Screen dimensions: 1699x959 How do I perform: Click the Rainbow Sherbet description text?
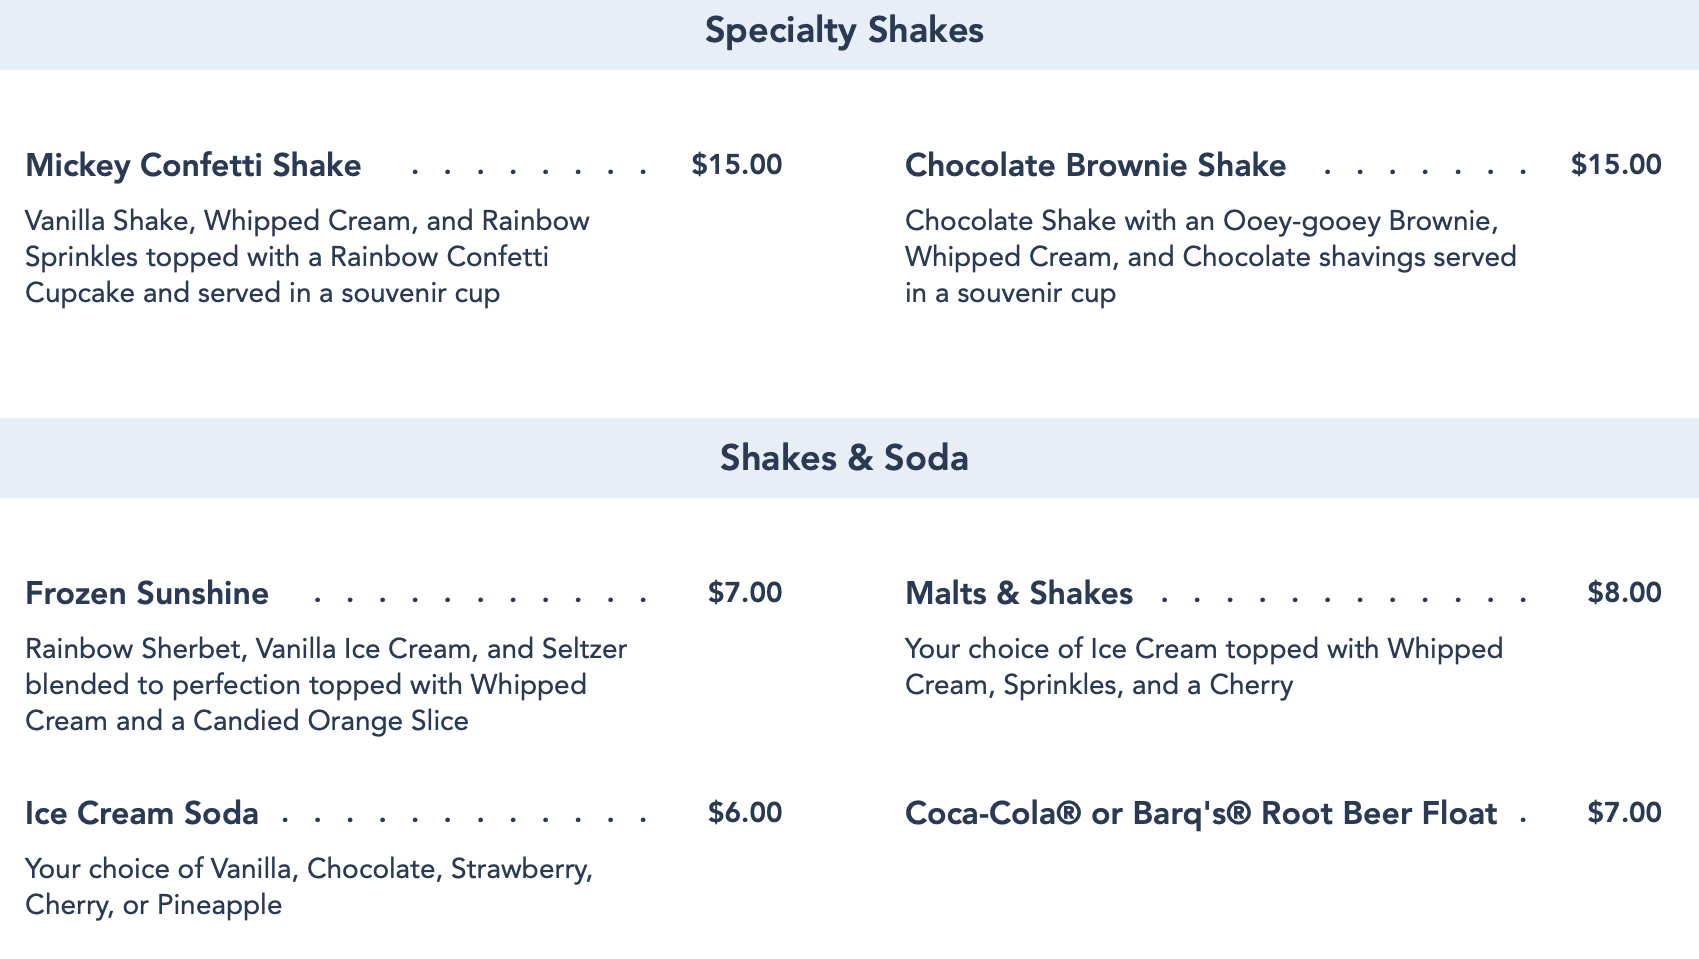pos(325,685)
